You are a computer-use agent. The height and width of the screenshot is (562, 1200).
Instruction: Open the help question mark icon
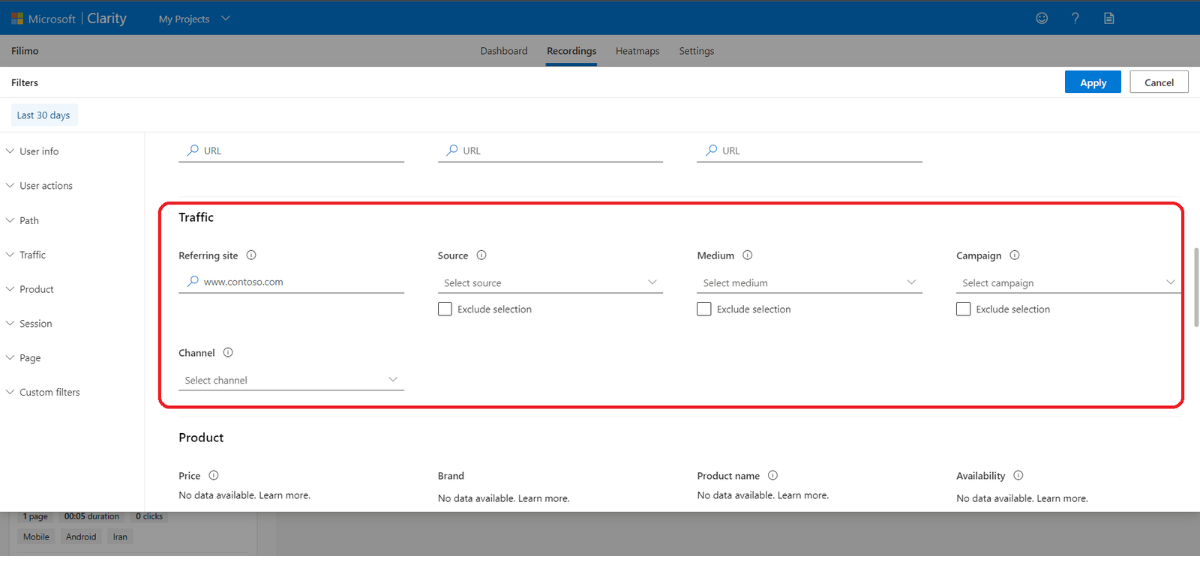tap(1075, 18)
